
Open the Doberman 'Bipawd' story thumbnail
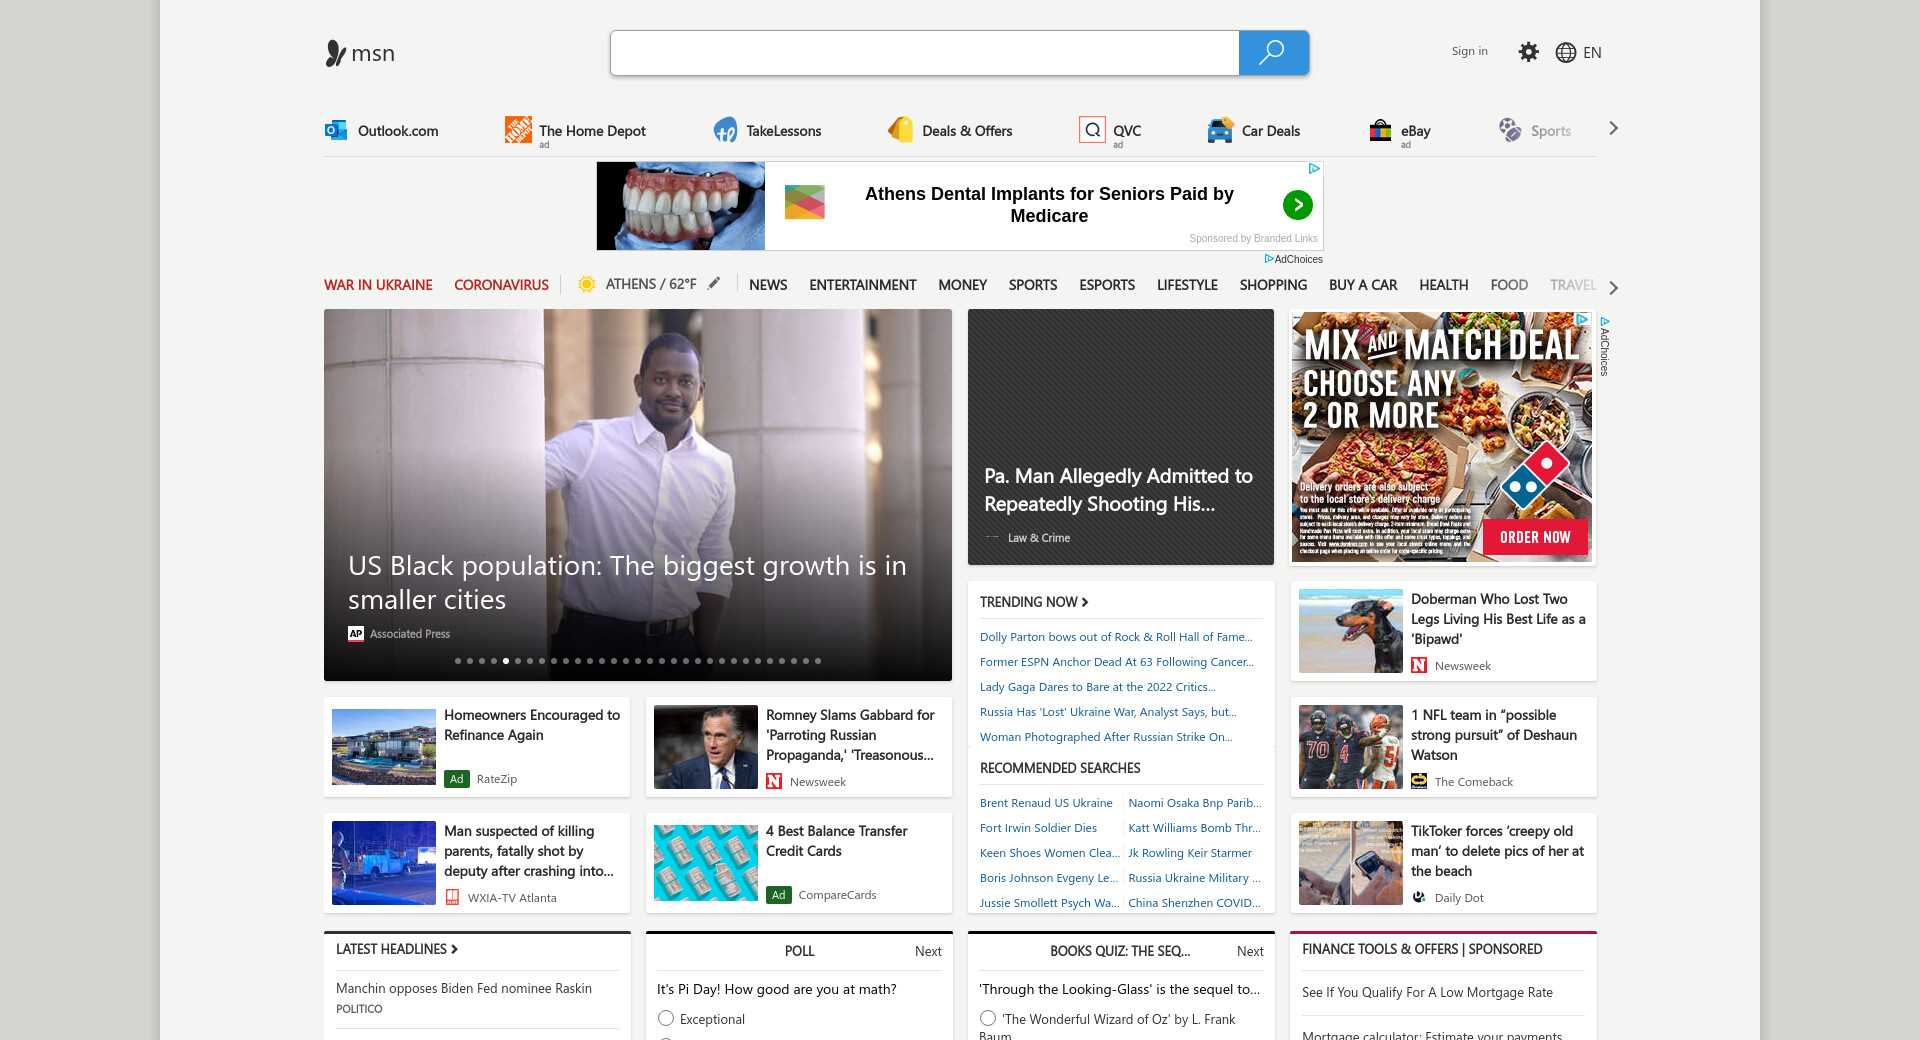click(x=1350, y=631)
